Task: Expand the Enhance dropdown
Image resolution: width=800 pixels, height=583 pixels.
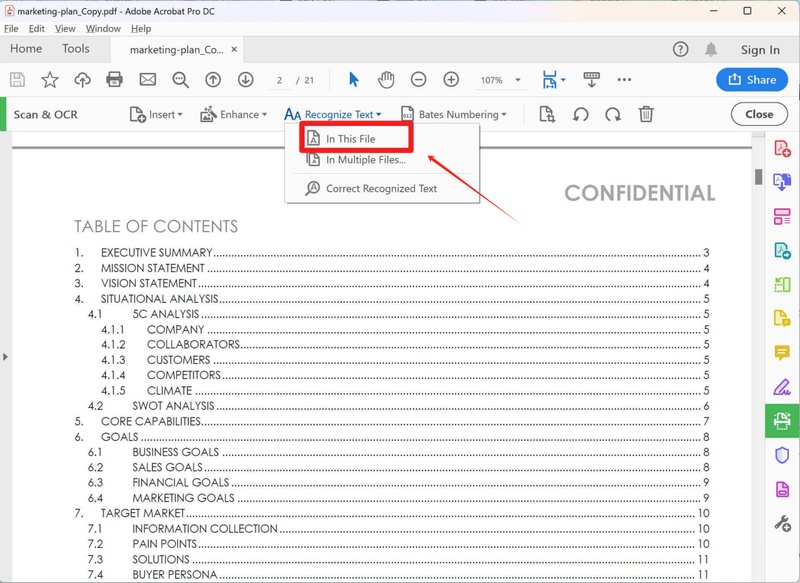Action: pos(234,114)
